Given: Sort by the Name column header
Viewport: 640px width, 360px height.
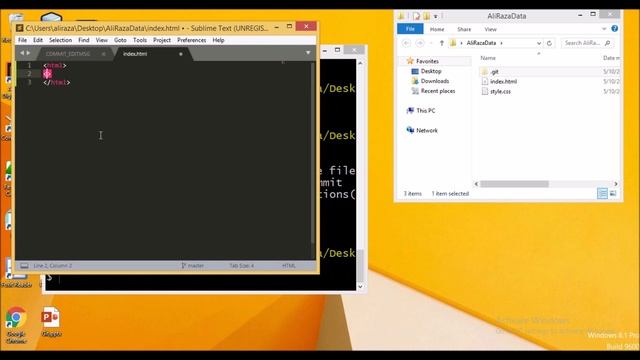Looking at the screenshot, I should (x=488, y=58).
